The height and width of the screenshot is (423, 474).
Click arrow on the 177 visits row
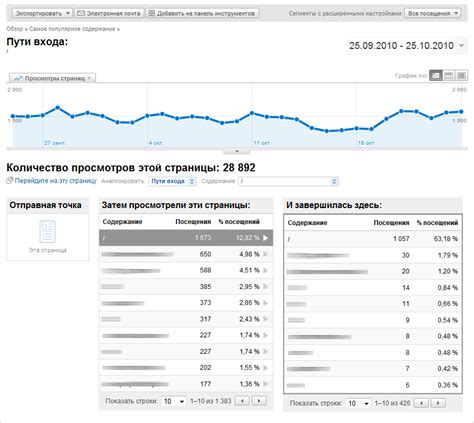pos(266,384)
